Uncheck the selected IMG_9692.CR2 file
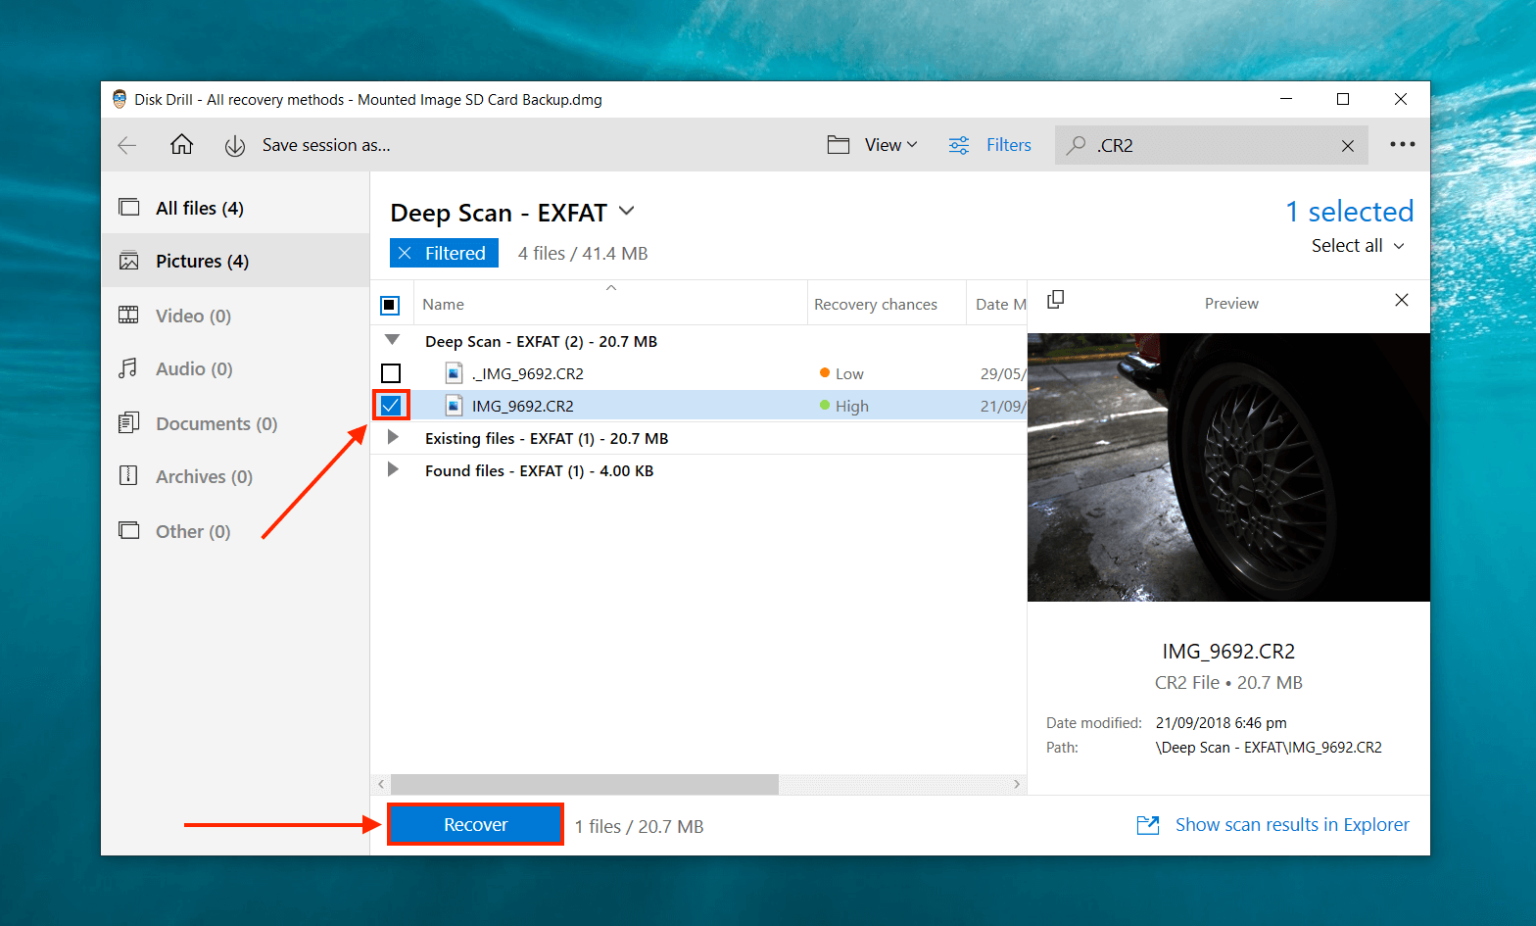The image size is (1536, 926). 390,405
